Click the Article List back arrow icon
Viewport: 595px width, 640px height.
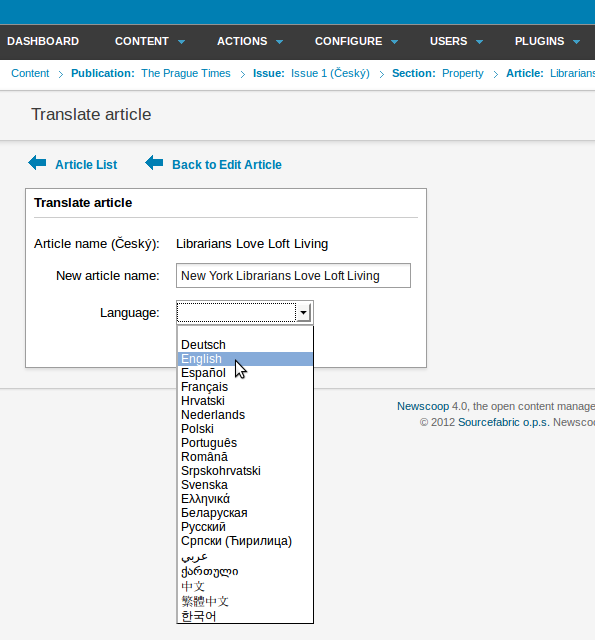point(37,163)
